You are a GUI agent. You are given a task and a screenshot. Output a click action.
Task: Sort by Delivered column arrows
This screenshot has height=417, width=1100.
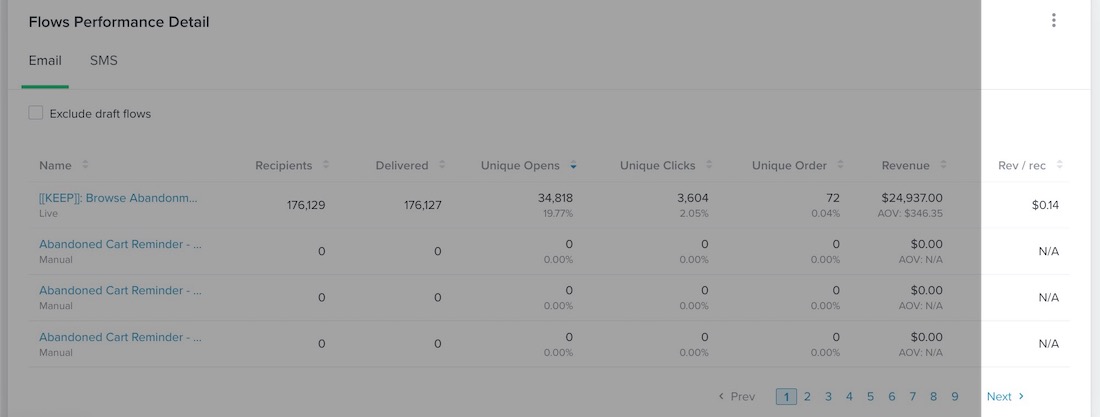(442, 165)
